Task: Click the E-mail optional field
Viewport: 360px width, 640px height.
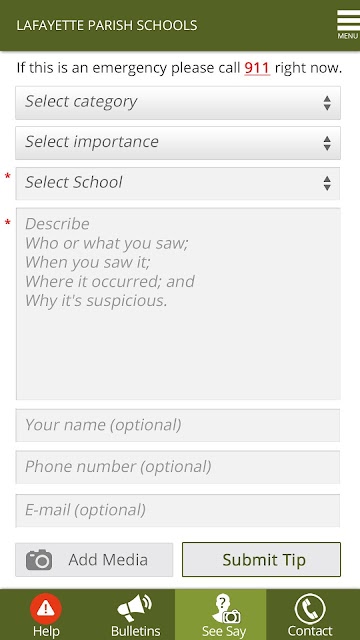Action: pos(178,510)
